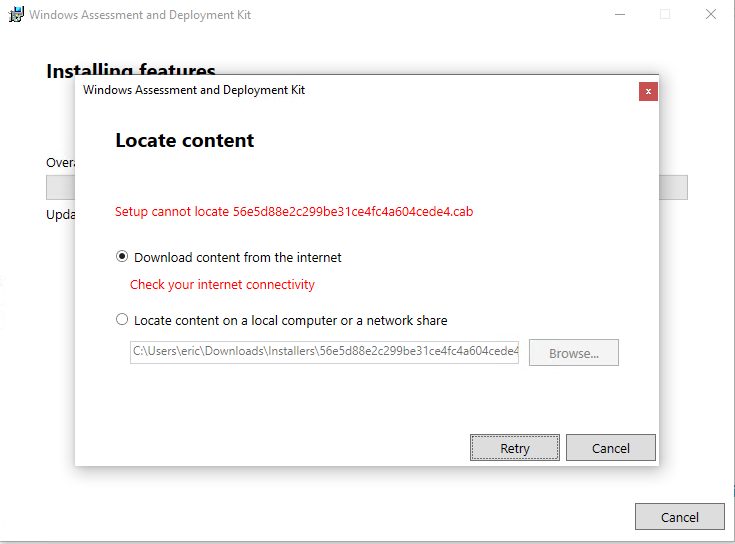Click the Windows ADK installer title icon
This screenshot has width=735, height=544.
[16, 15]
